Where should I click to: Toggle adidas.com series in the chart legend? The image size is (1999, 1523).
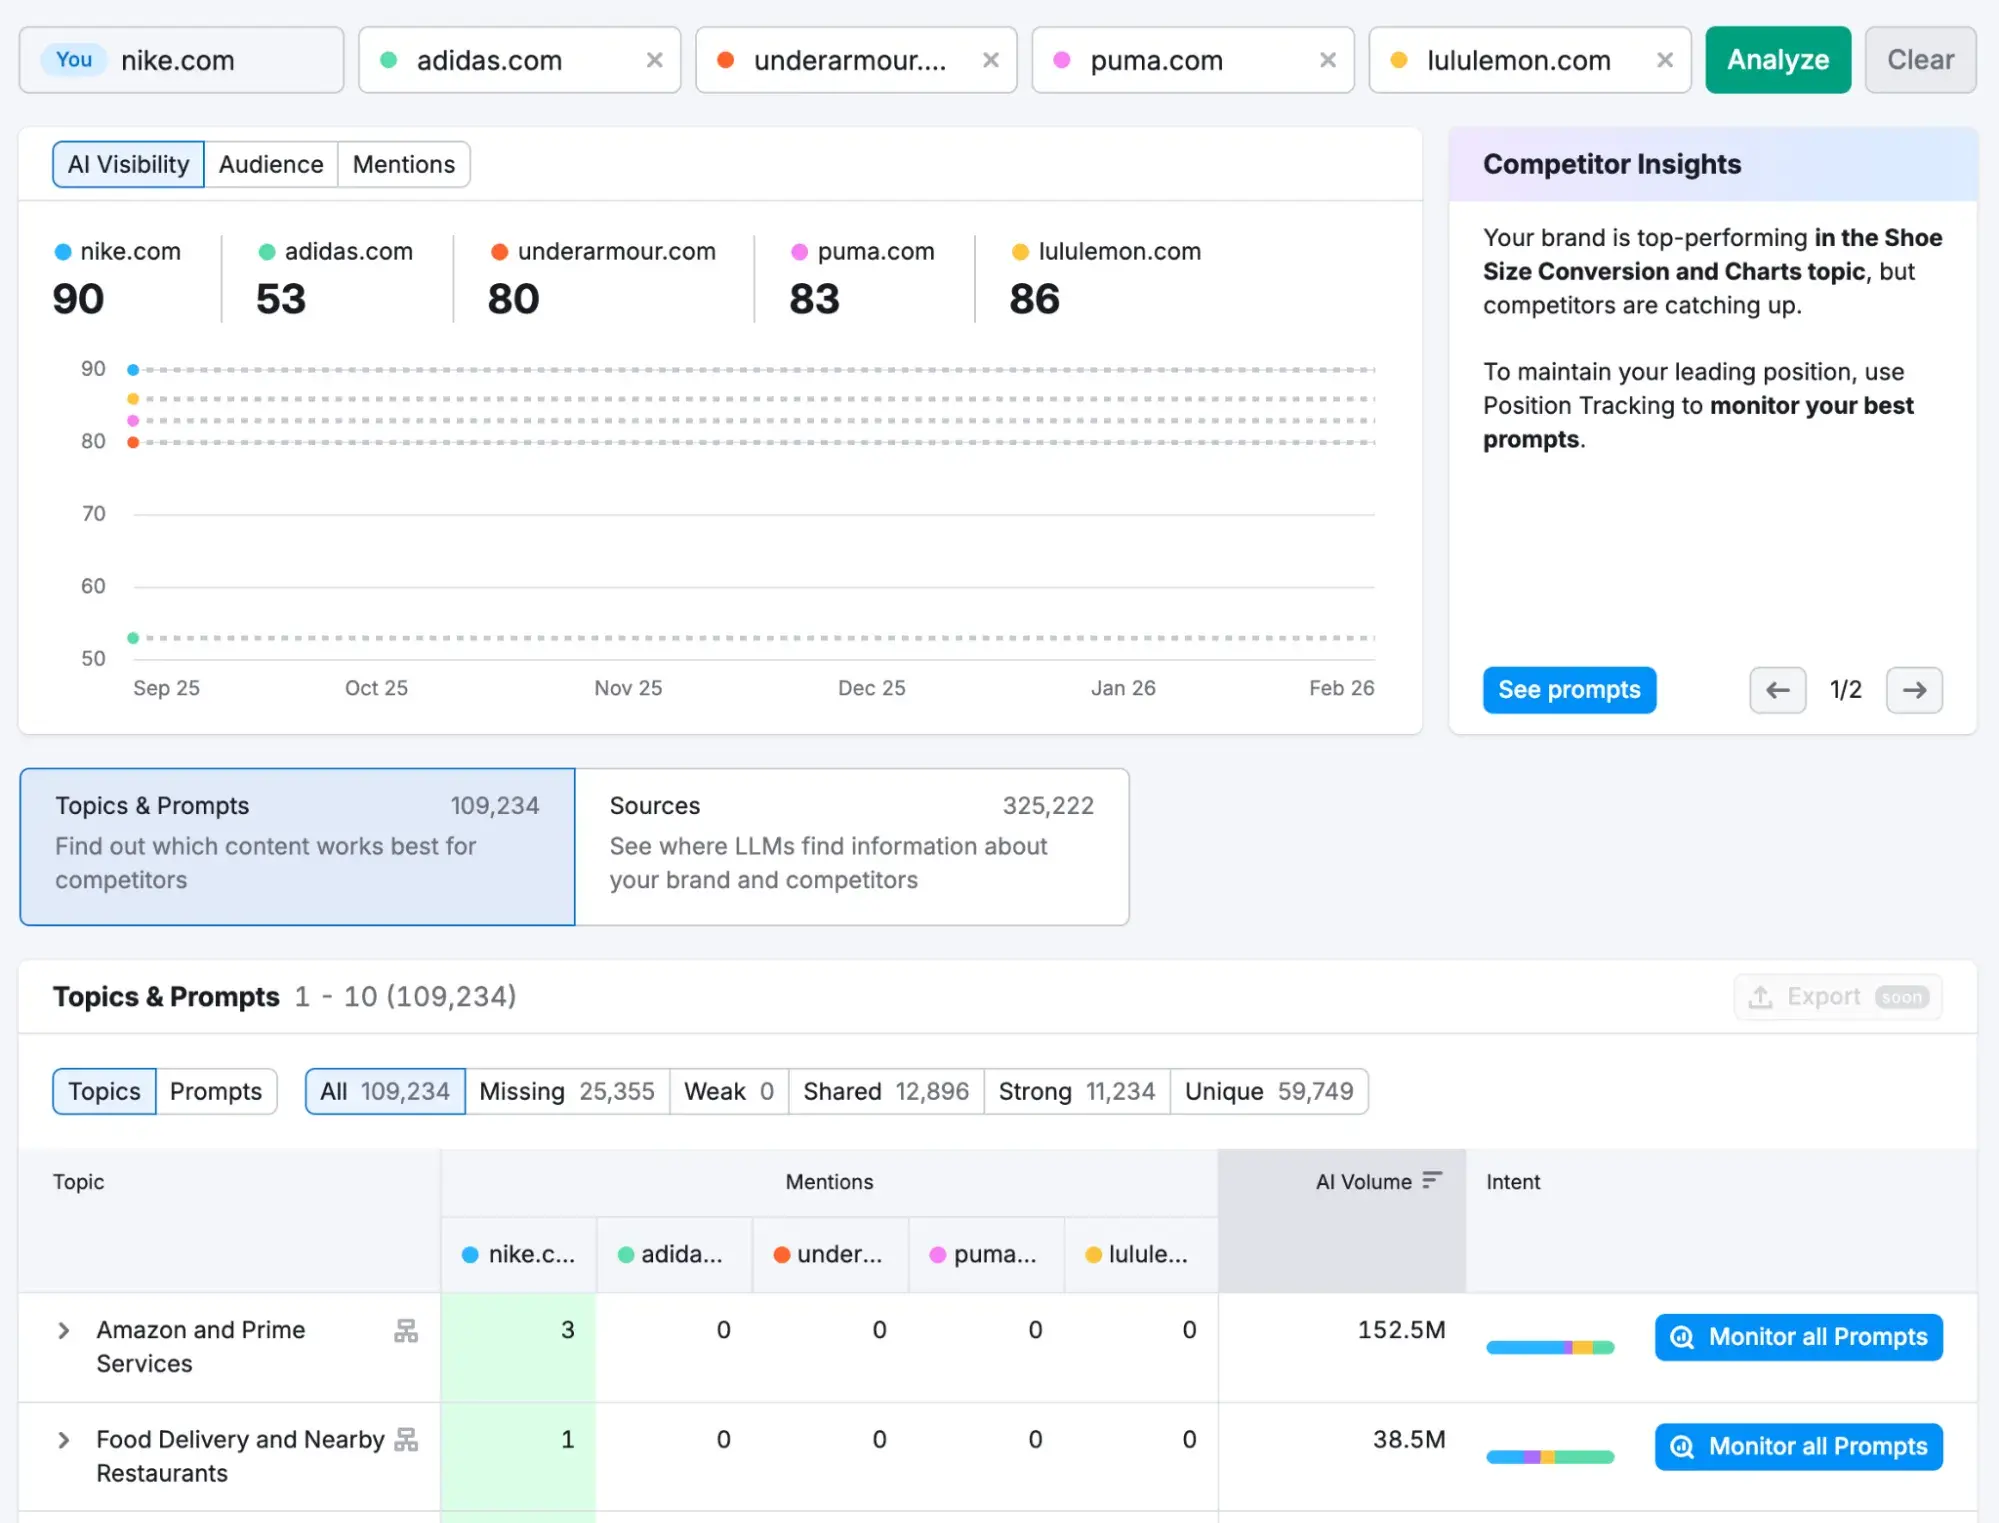click(x=337, y=251)
